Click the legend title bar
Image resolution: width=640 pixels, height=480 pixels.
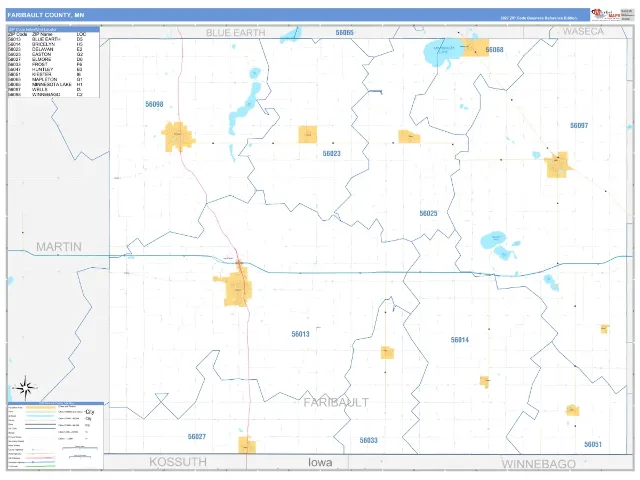[56, 403]
